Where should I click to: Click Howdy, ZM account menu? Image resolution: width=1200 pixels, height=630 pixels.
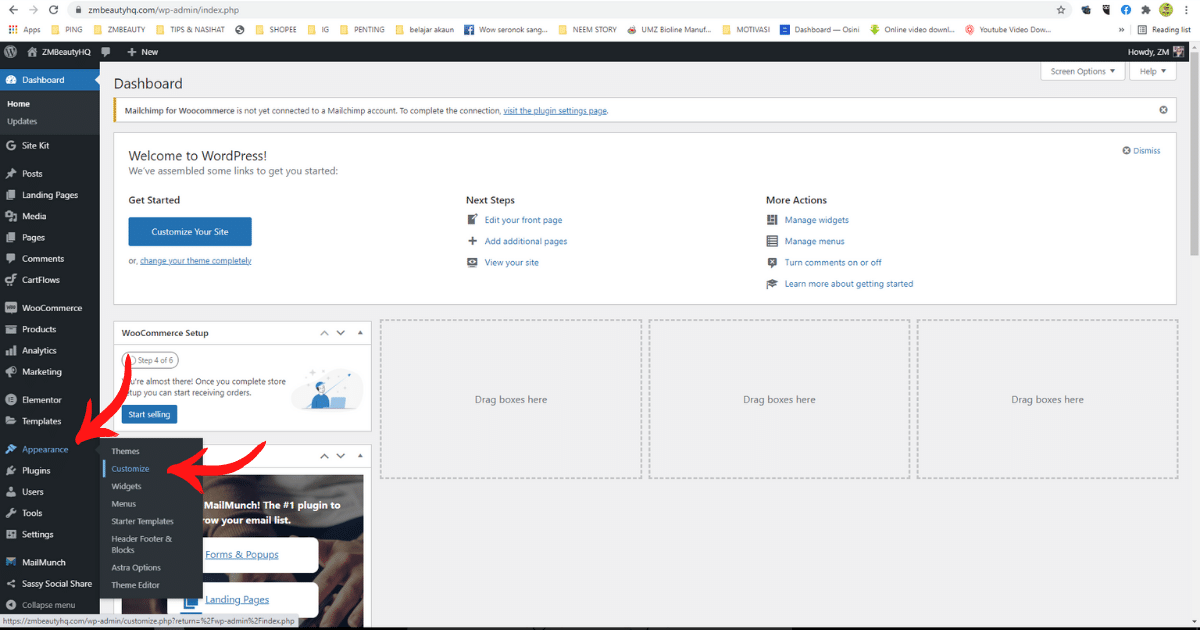click(1157, 51)
